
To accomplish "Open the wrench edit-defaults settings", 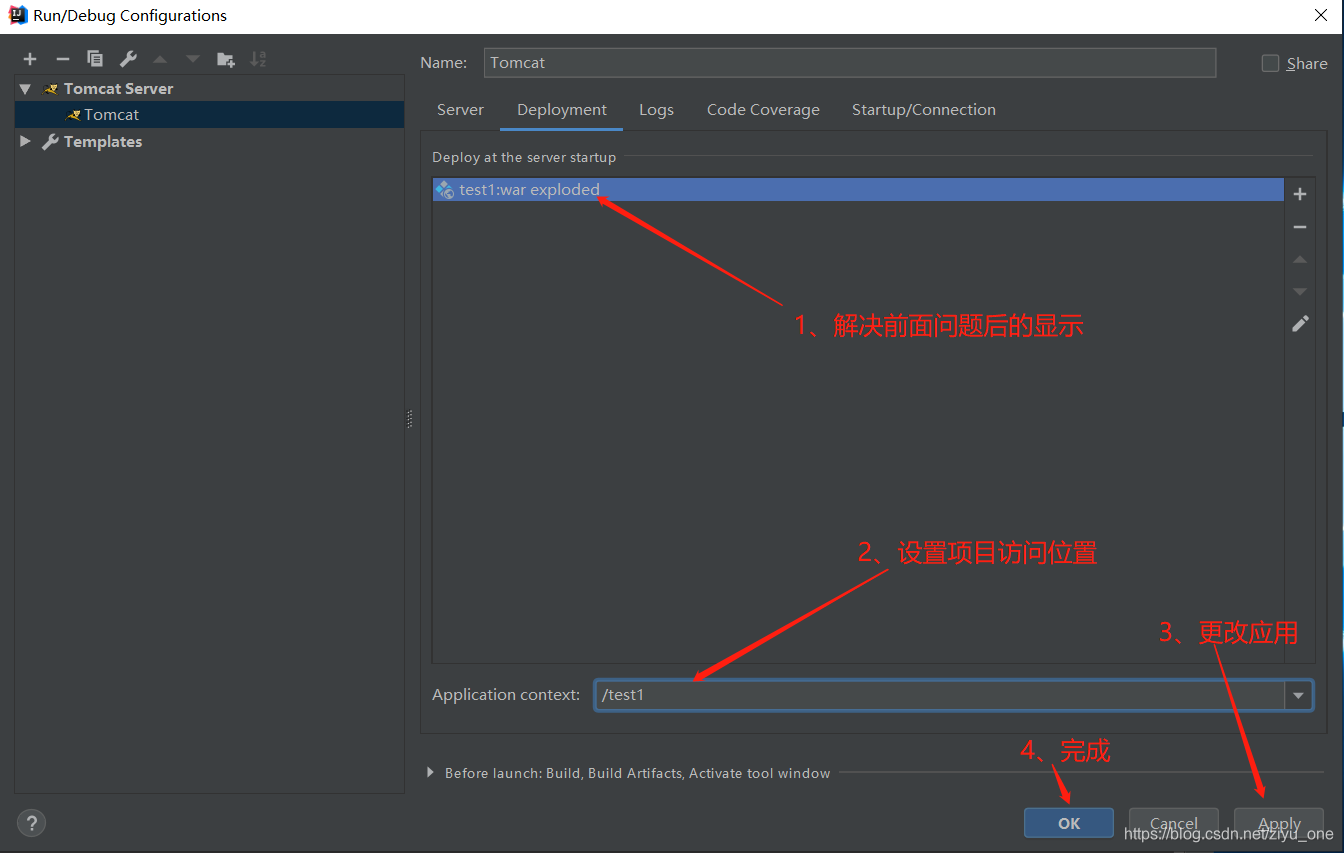I will pyautogui.click(x=128, y=59).
